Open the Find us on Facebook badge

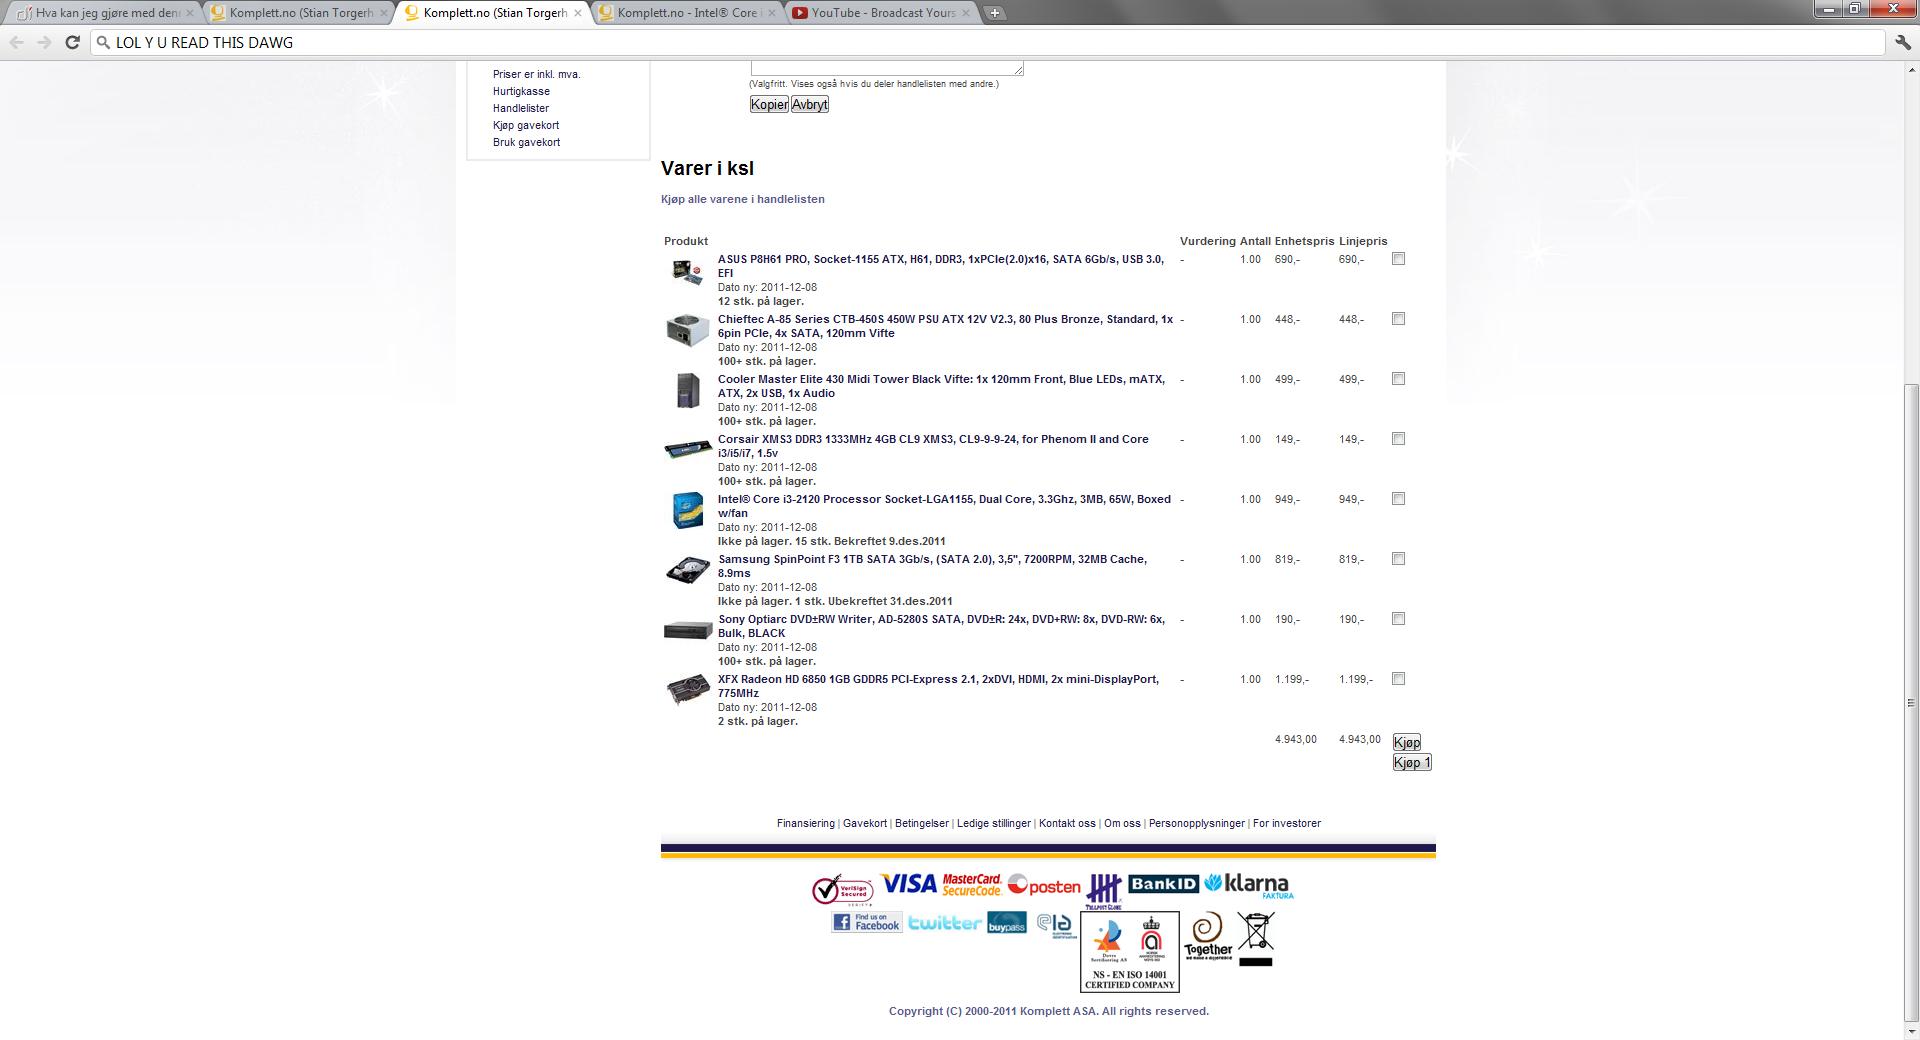point(867,922)
